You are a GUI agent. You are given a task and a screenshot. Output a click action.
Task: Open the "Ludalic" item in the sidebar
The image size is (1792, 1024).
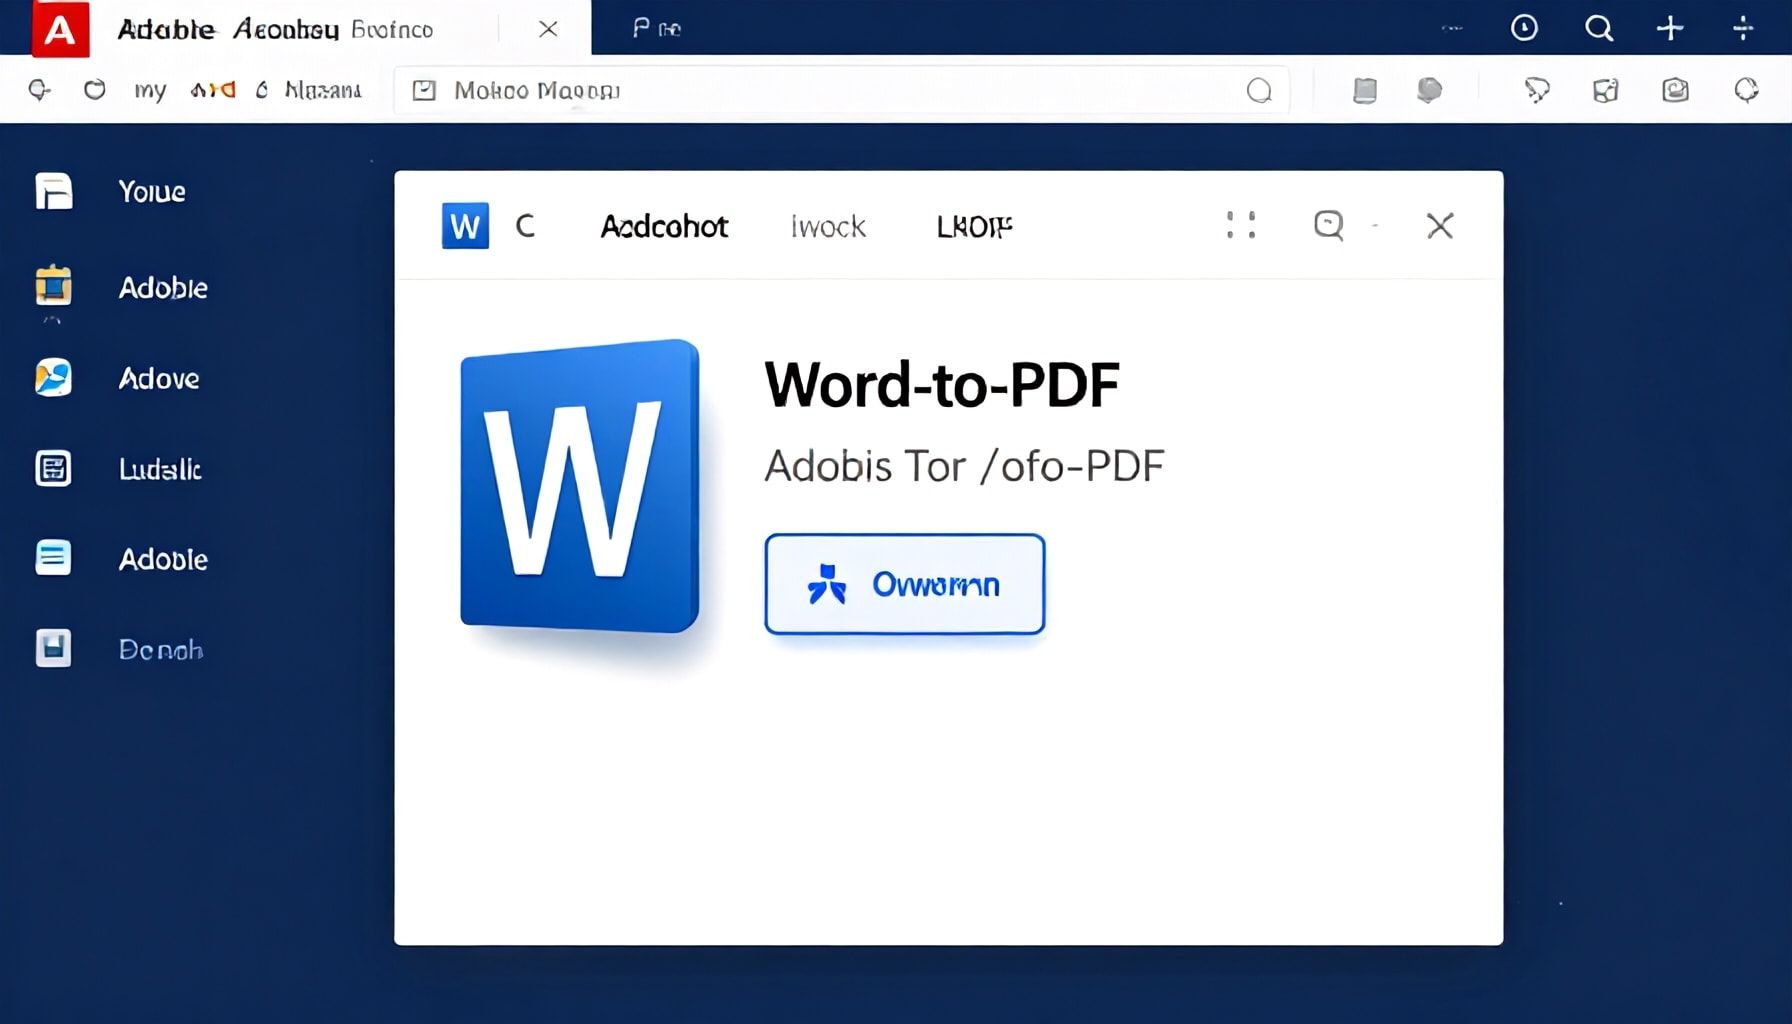coord(118,468)
